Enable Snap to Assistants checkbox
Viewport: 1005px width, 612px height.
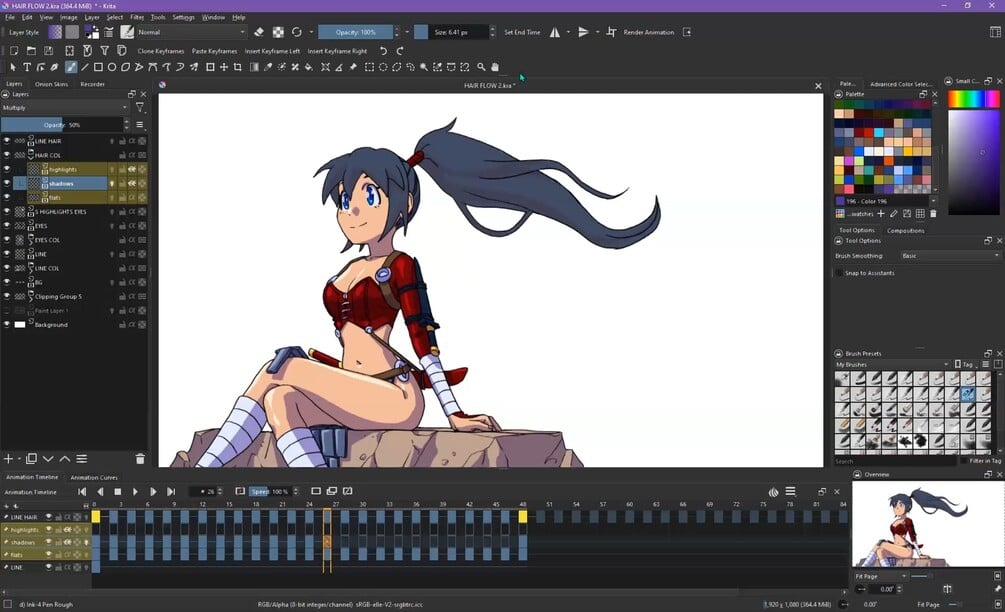(839, 273)
